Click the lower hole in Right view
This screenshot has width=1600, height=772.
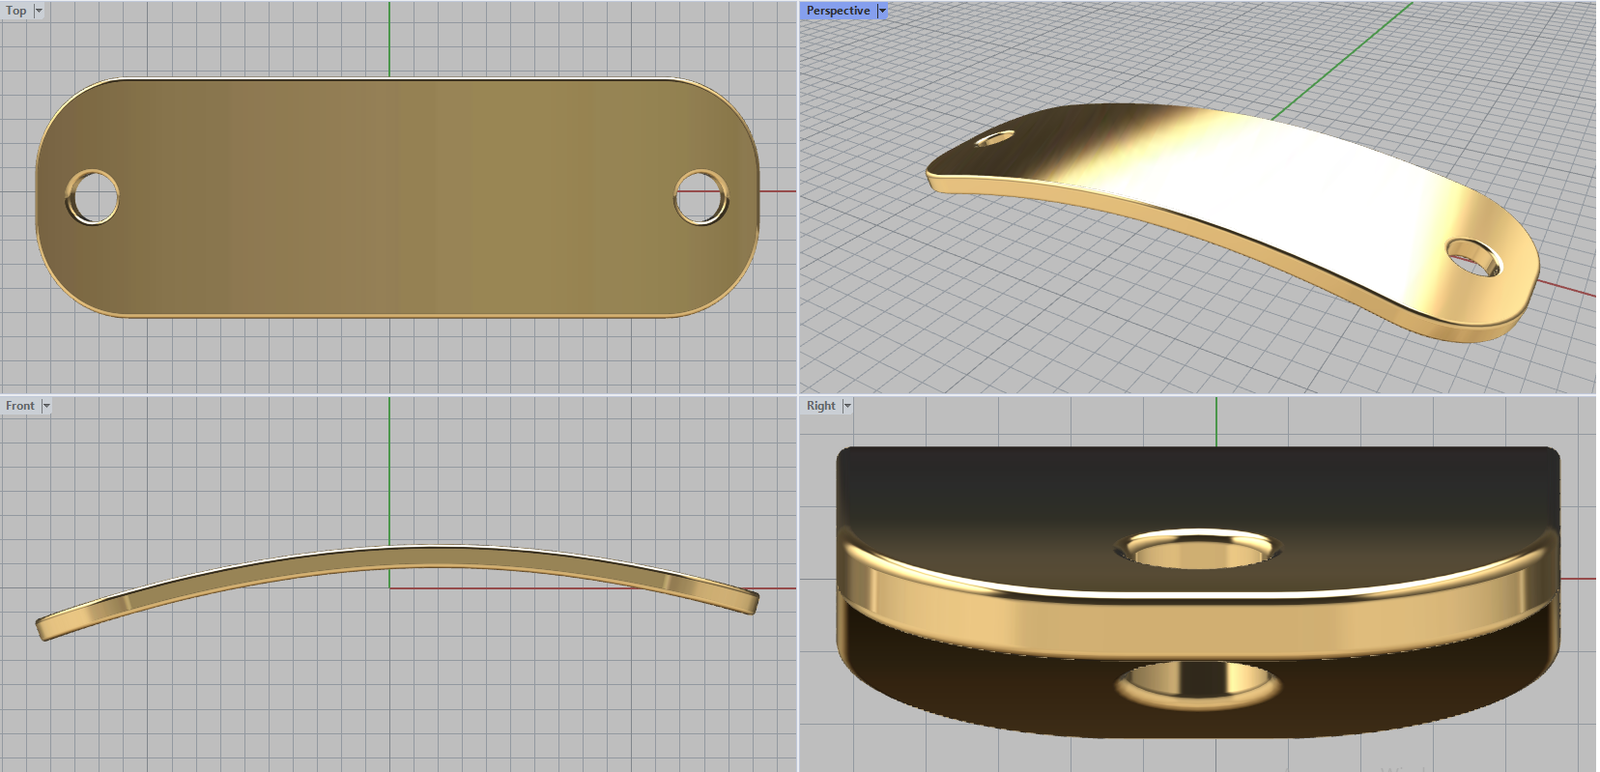click(1197, 686)
